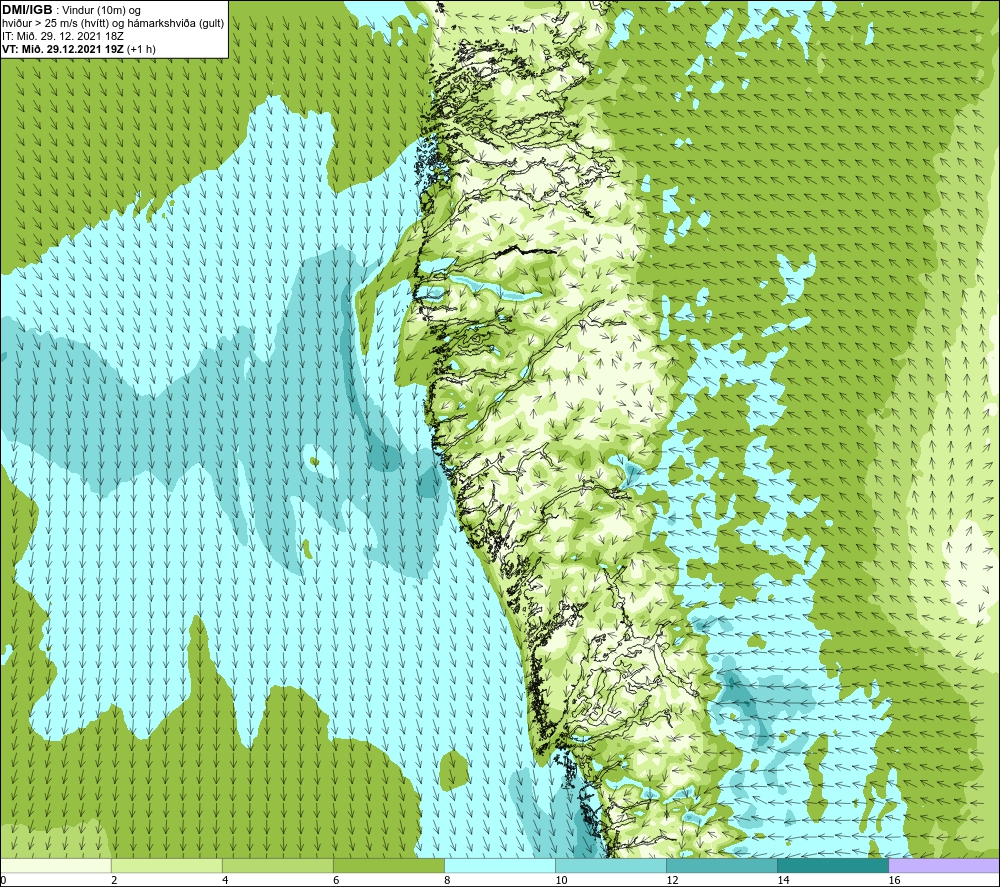Click the 8–10 m/s light cyan legend swatch
Image resolution: width=1000 pixels, height=887 pixels.
pyautogui.click(x=500, y=865)
